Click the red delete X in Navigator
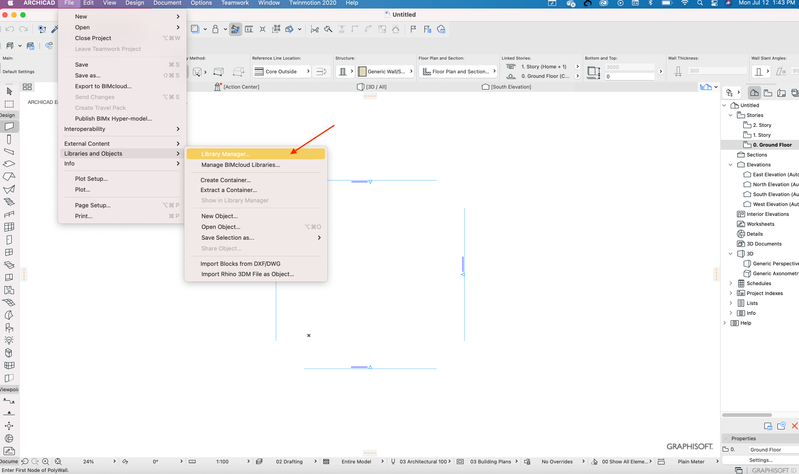 794,426
